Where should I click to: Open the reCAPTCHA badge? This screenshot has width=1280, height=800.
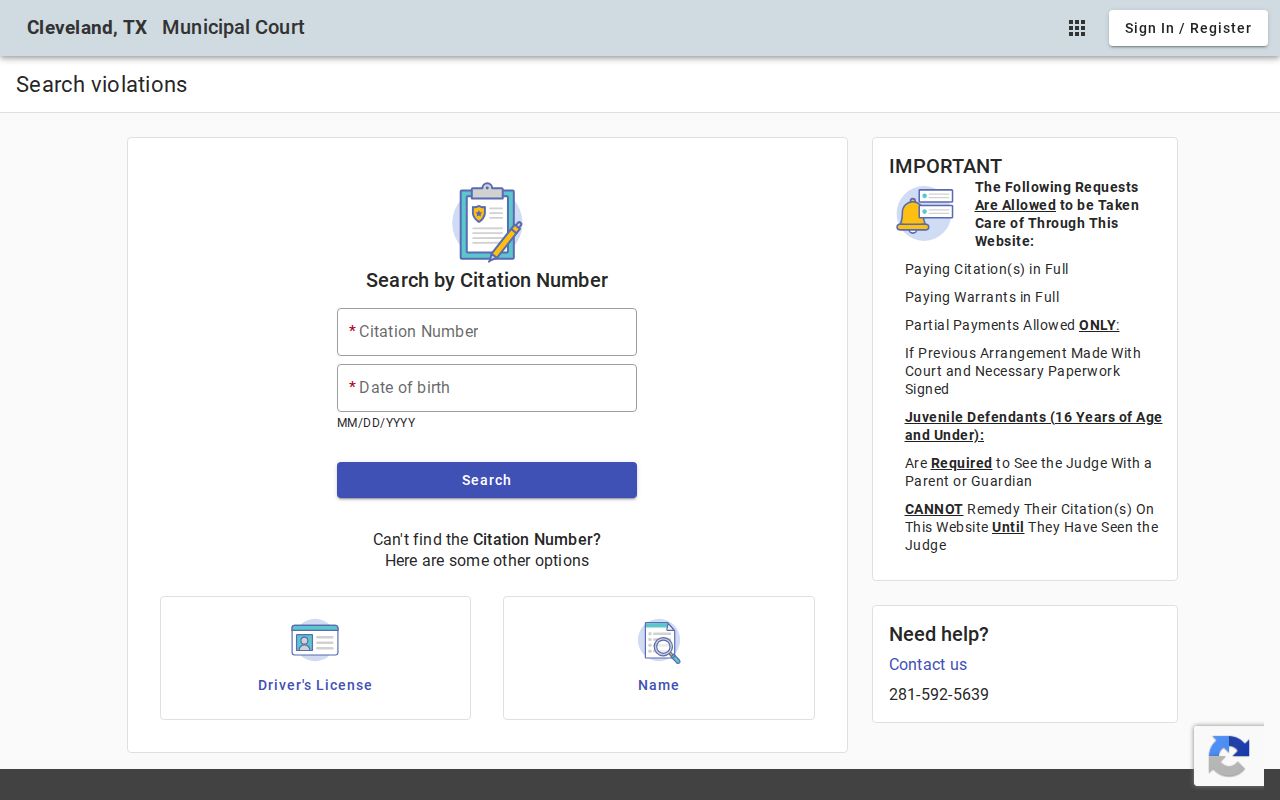(1229, 756)
